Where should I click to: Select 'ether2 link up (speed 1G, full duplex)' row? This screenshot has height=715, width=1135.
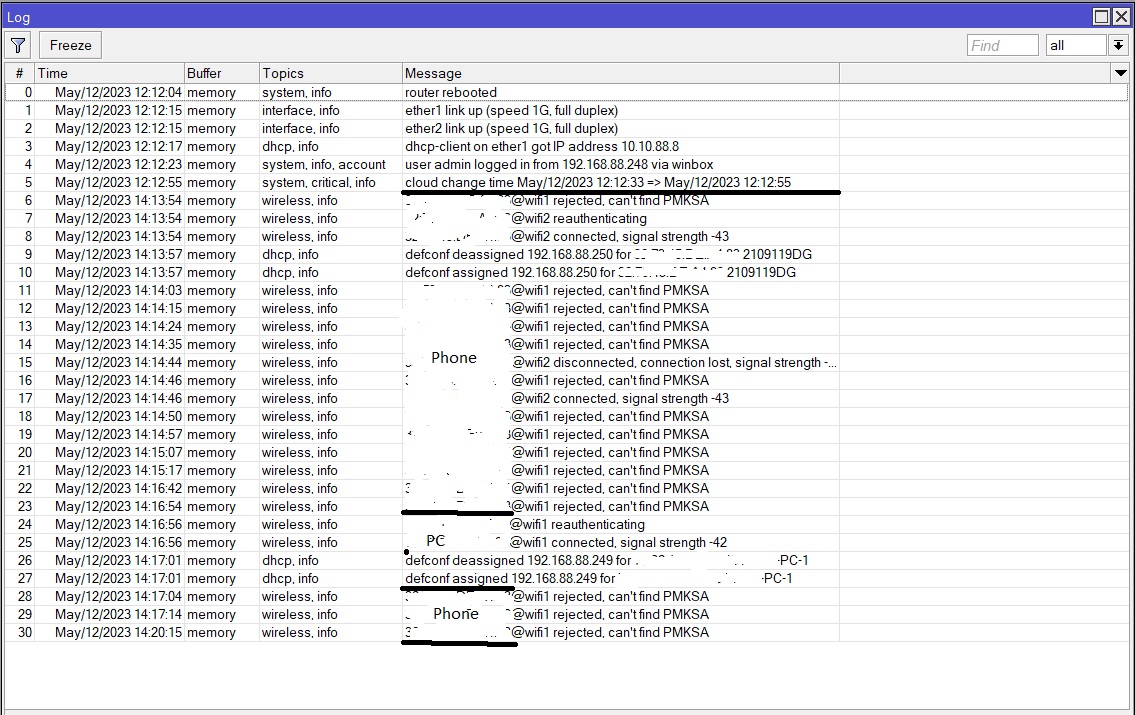click(566, 129)
